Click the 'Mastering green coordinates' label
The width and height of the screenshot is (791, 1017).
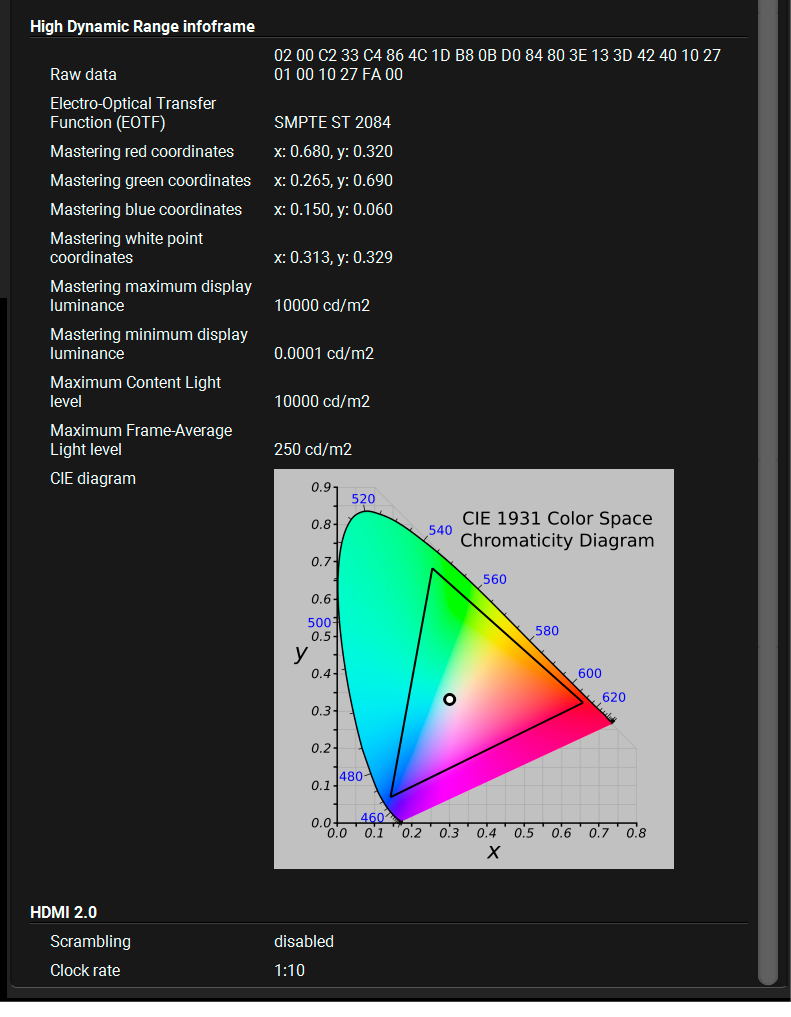click(x=150, y=180)
